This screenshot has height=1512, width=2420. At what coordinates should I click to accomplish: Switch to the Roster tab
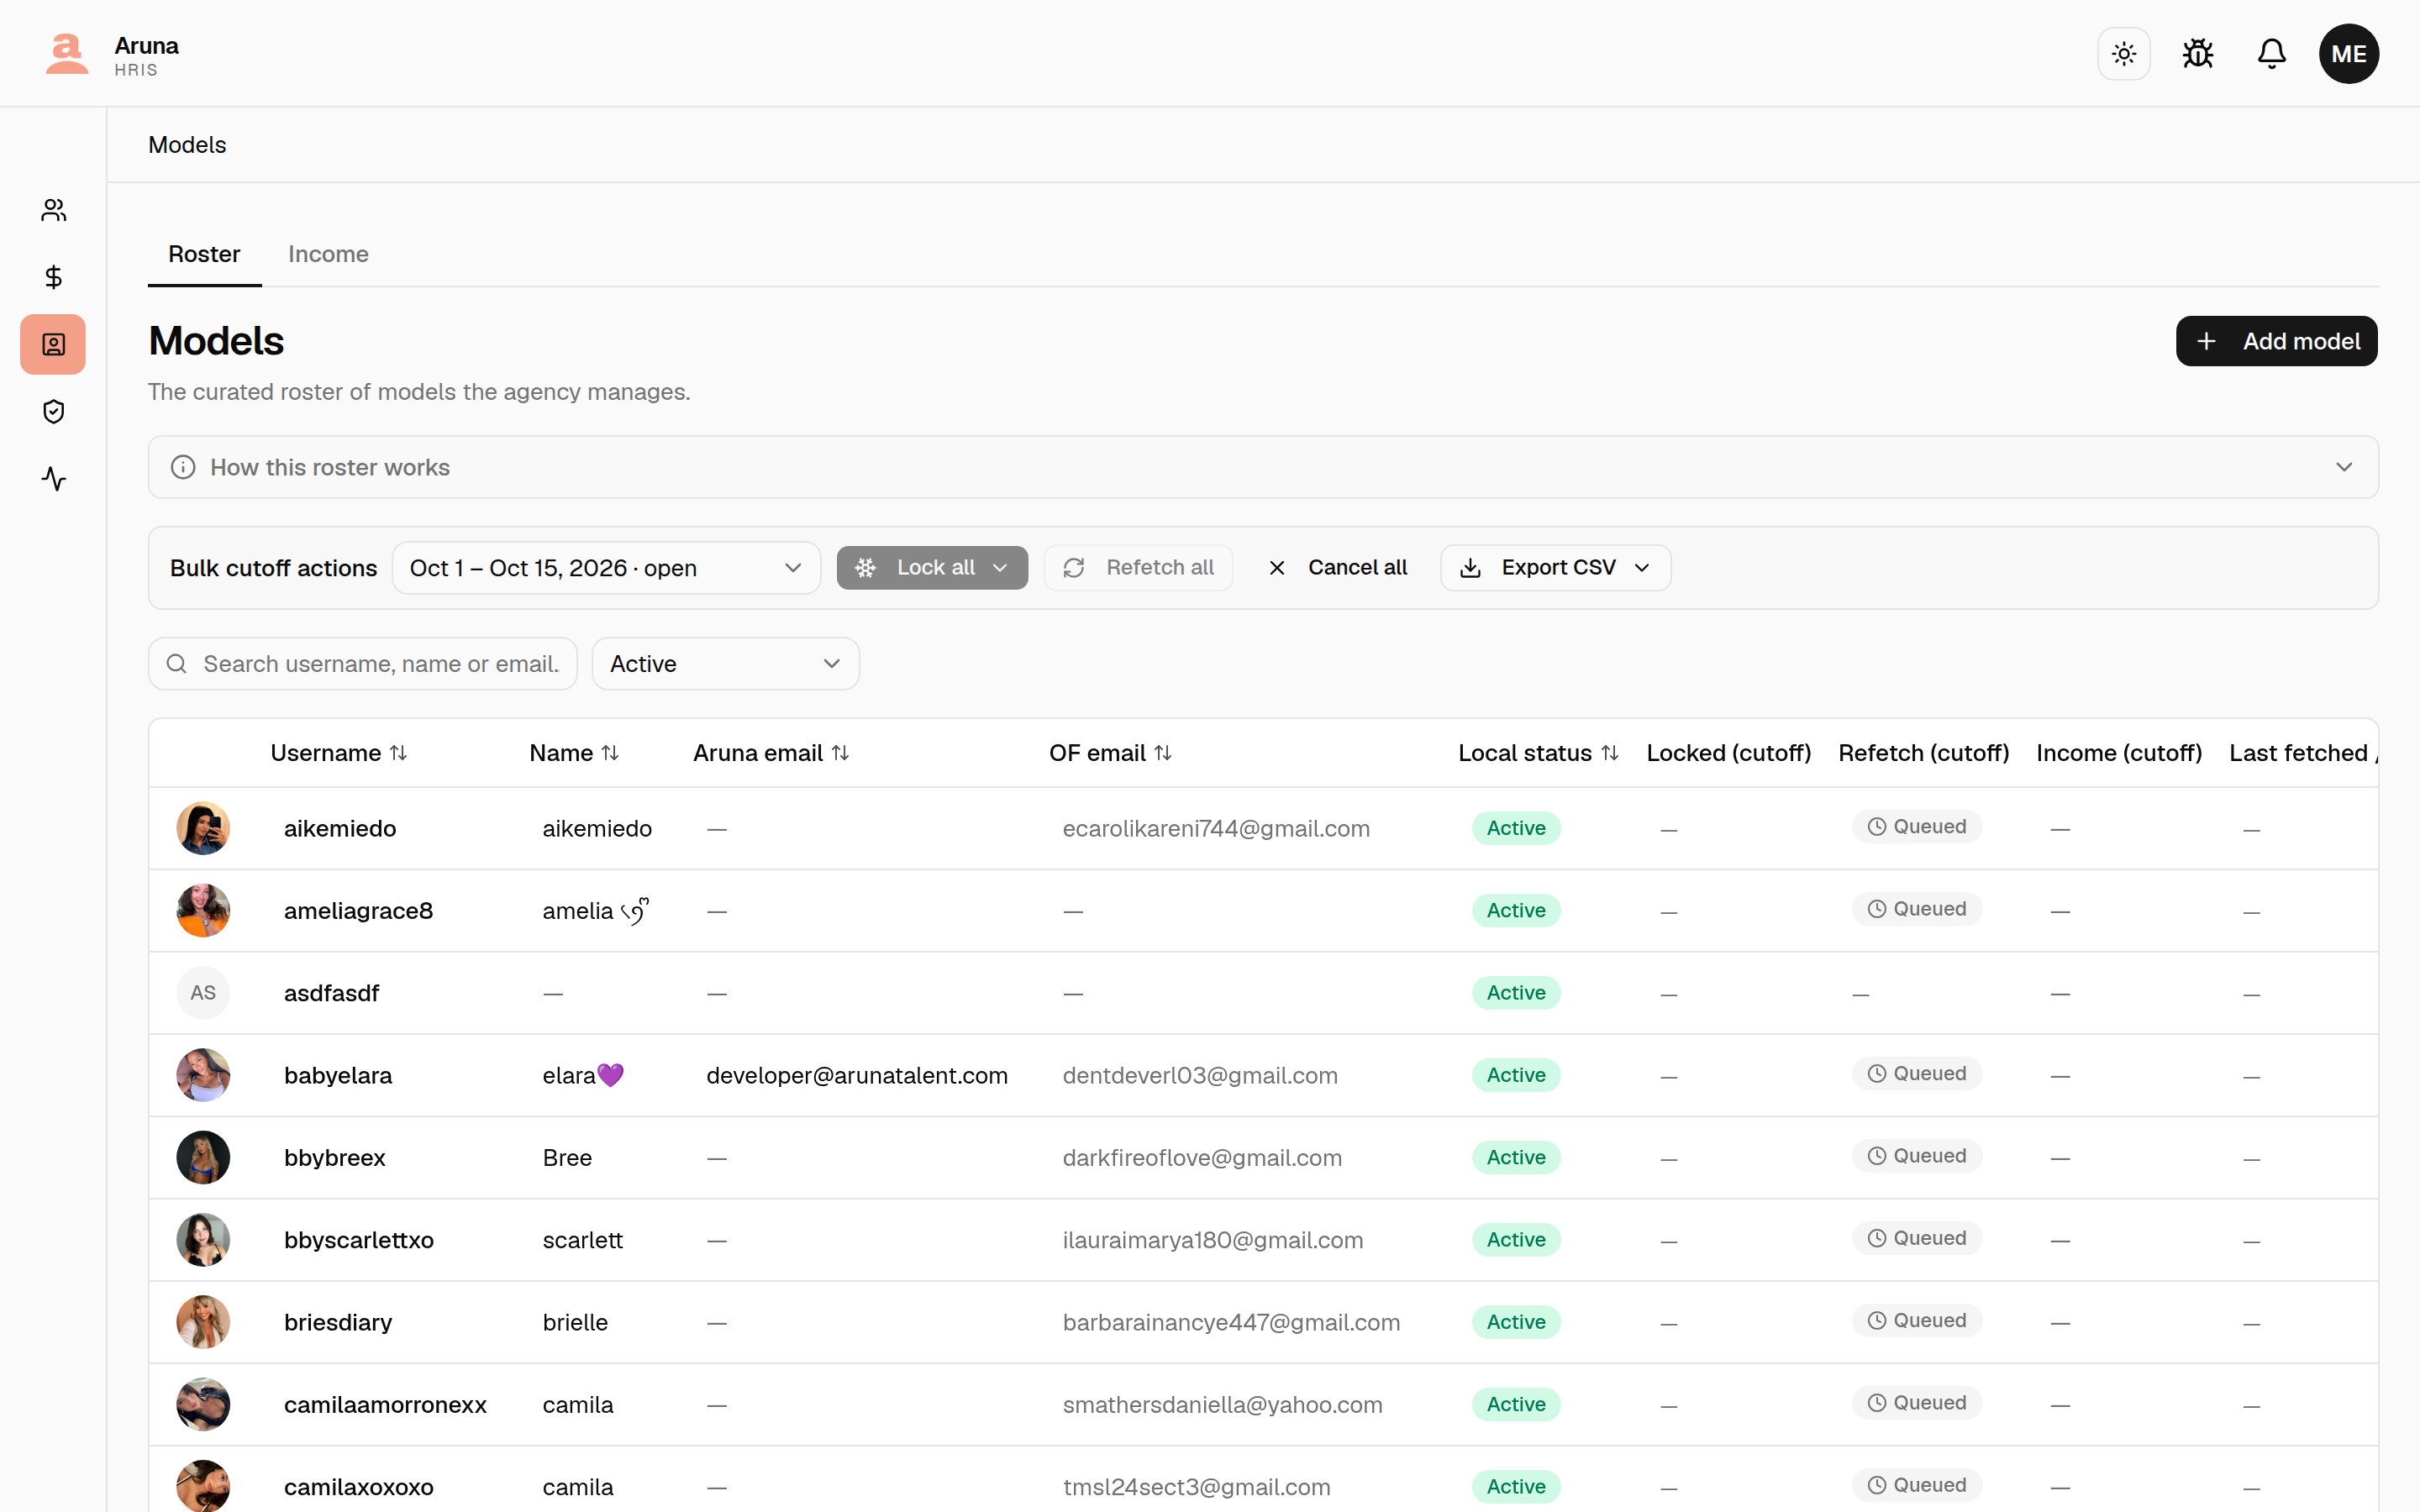pos(204,254)
